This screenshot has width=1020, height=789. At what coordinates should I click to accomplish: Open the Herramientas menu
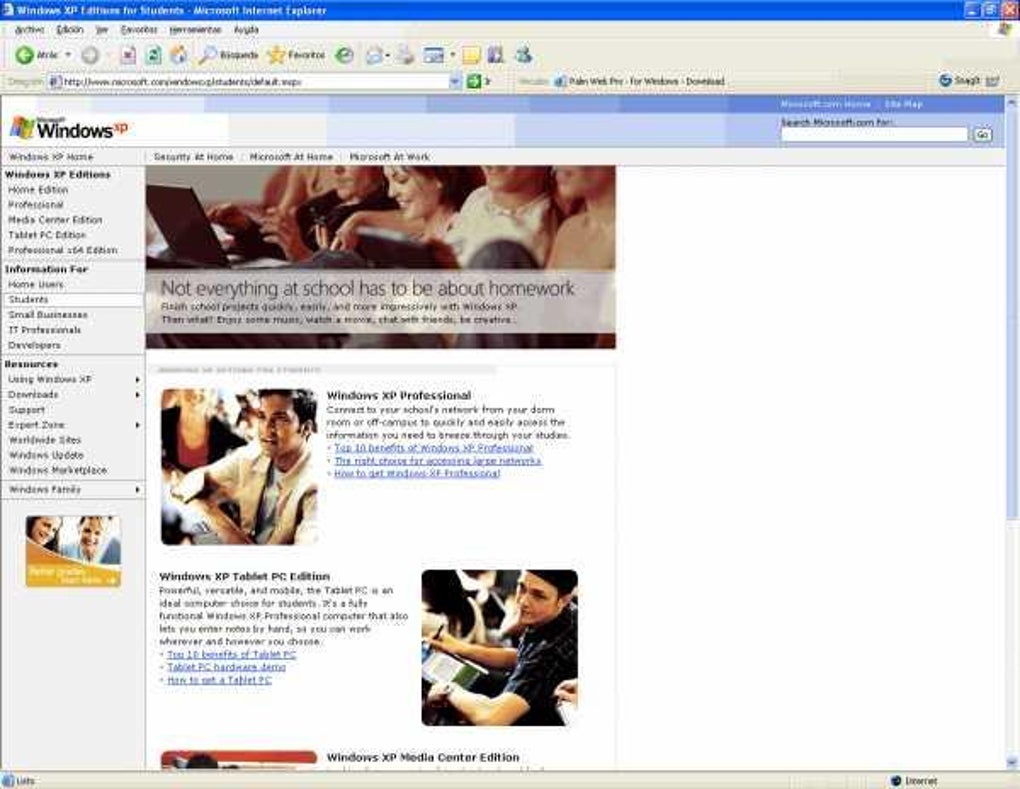point(195,30)
